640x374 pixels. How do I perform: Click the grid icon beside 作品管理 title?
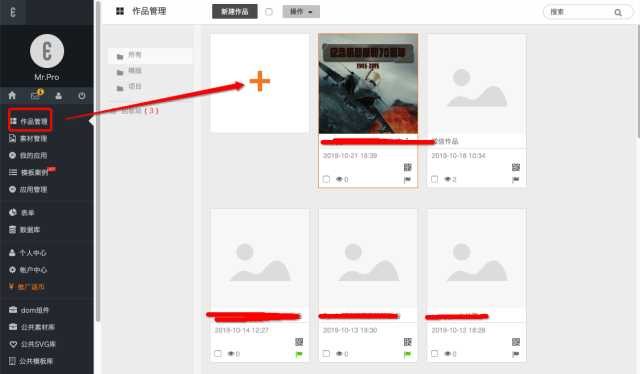[x=120, y=11]
